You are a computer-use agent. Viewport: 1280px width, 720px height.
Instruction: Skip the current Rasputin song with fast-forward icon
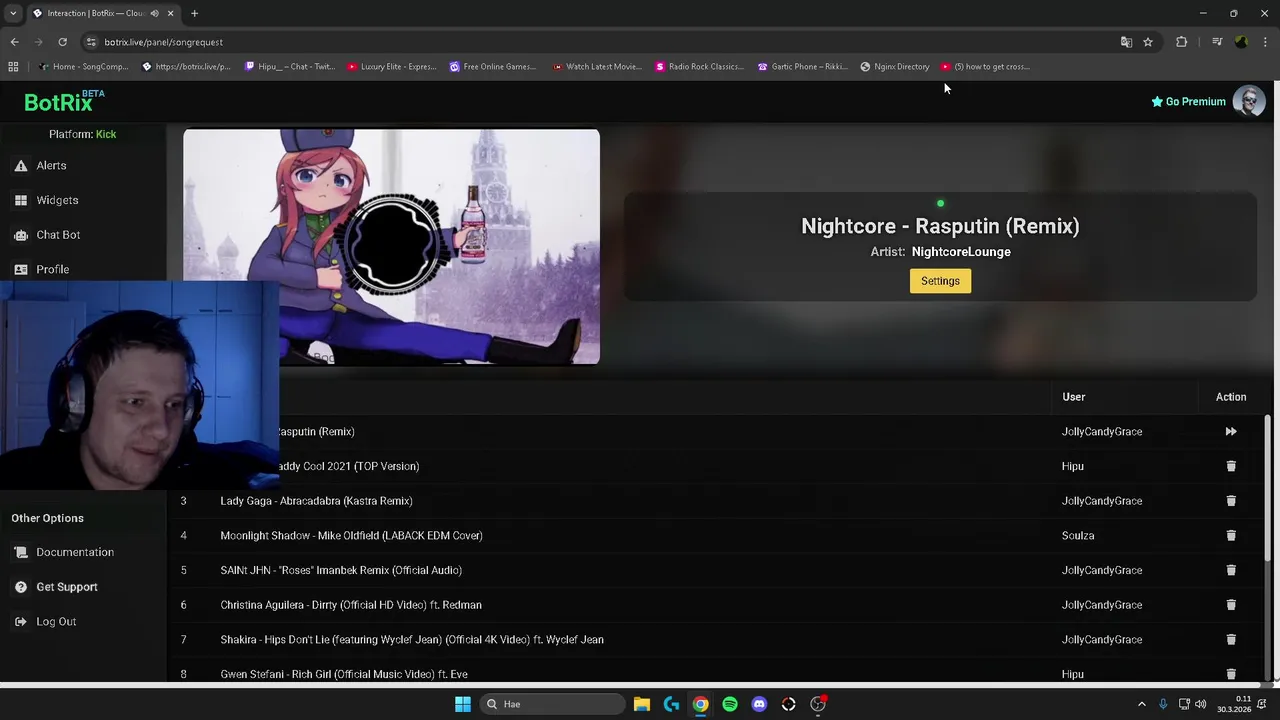pyautogui.click(x=1231, y=432)
